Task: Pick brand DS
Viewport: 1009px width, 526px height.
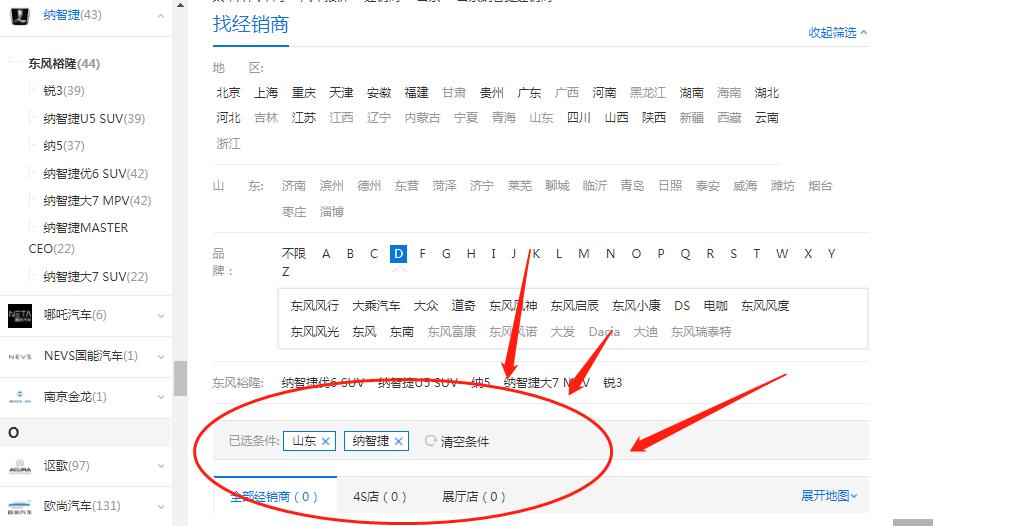Action: [x=682, y=306]
